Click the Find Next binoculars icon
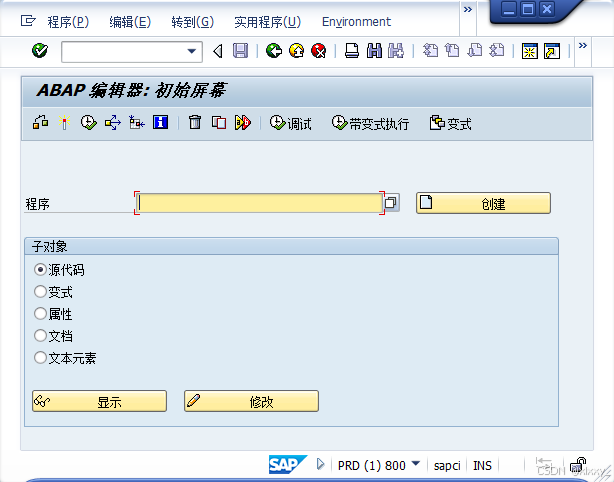The width and height of the screenshot is (614, 482). tap(396, 51)
